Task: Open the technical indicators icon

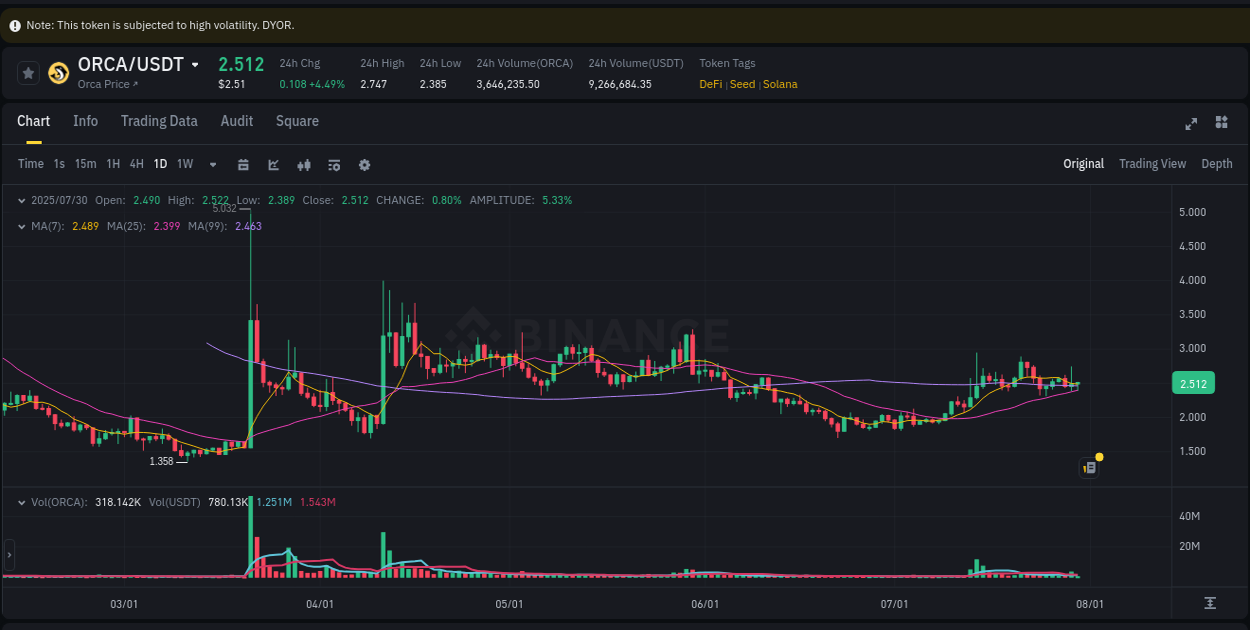Action: [x=334, y=164]
